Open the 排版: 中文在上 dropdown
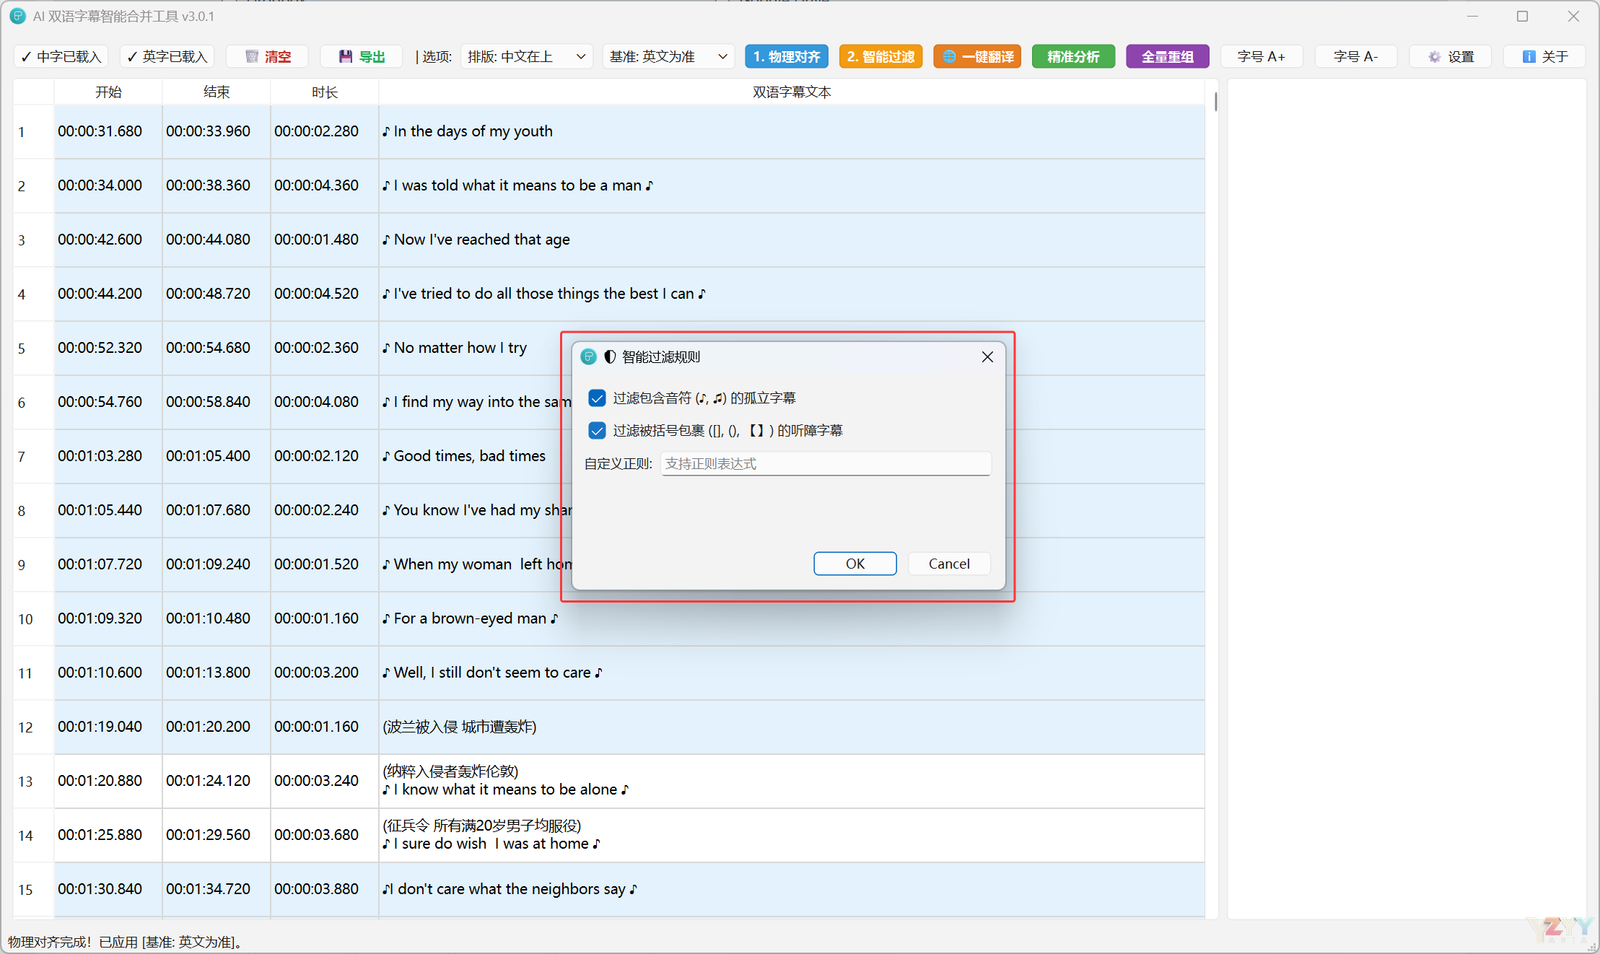The image size is (1600, 954). coord(527,57)
